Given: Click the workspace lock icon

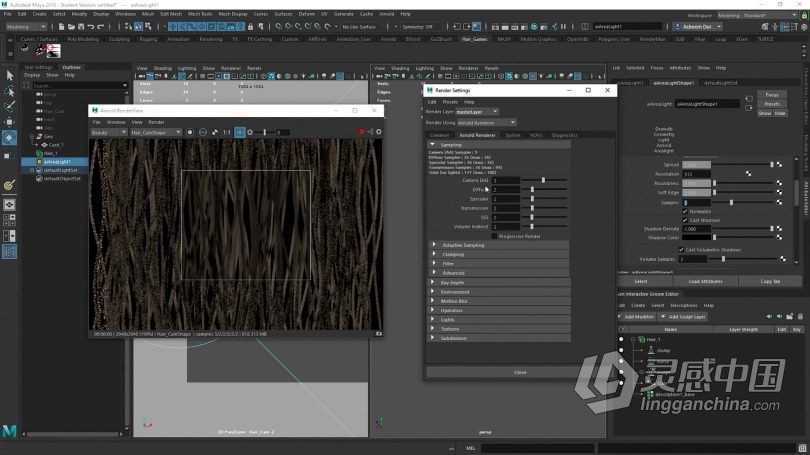Looking at the screenshot, I should (x=804, y=15).
